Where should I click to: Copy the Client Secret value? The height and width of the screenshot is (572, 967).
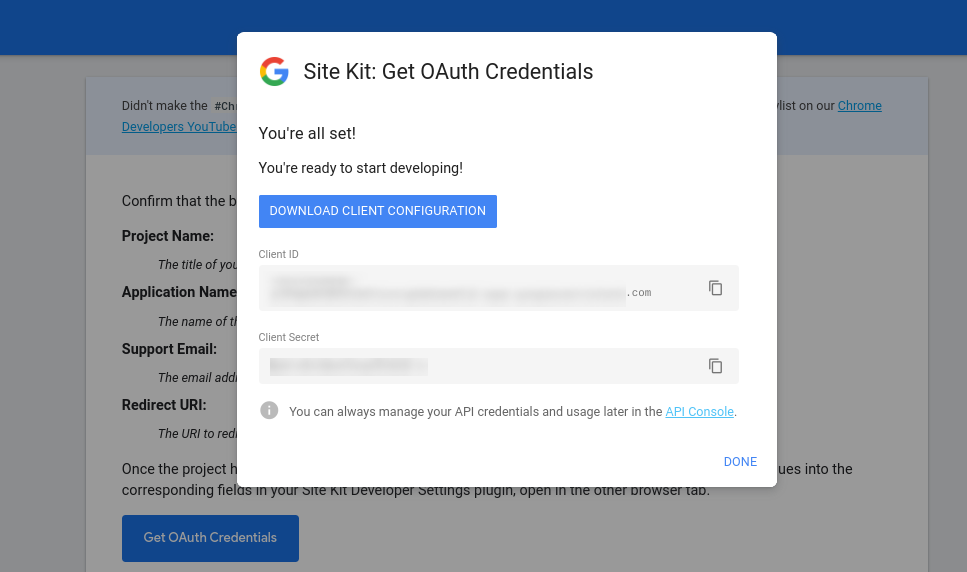715,366
